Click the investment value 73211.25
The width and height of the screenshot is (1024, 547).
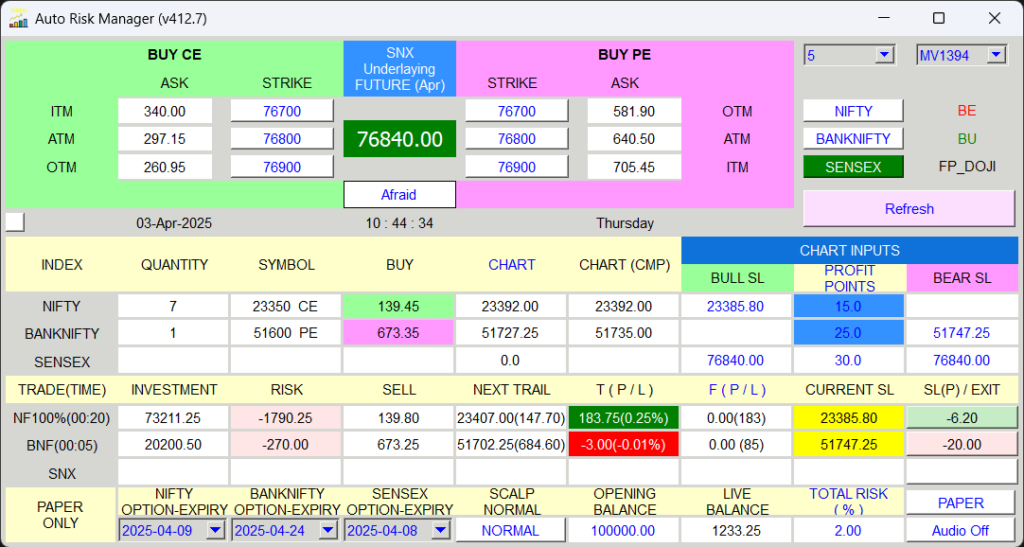(x=173, y=418)
